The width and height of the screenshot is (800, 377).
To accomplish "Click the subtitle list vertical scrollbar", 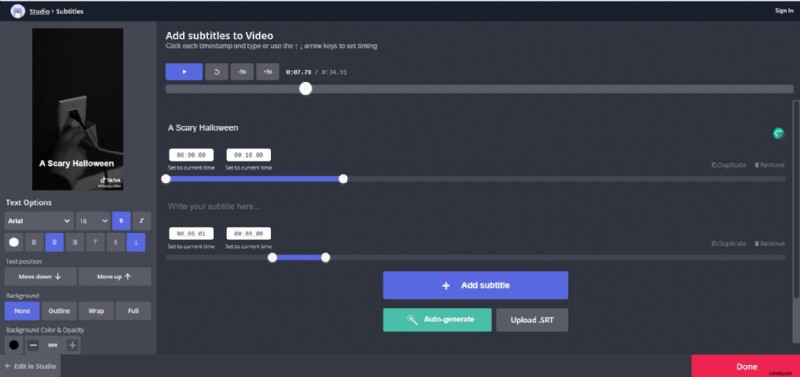I will click(796, 198).
